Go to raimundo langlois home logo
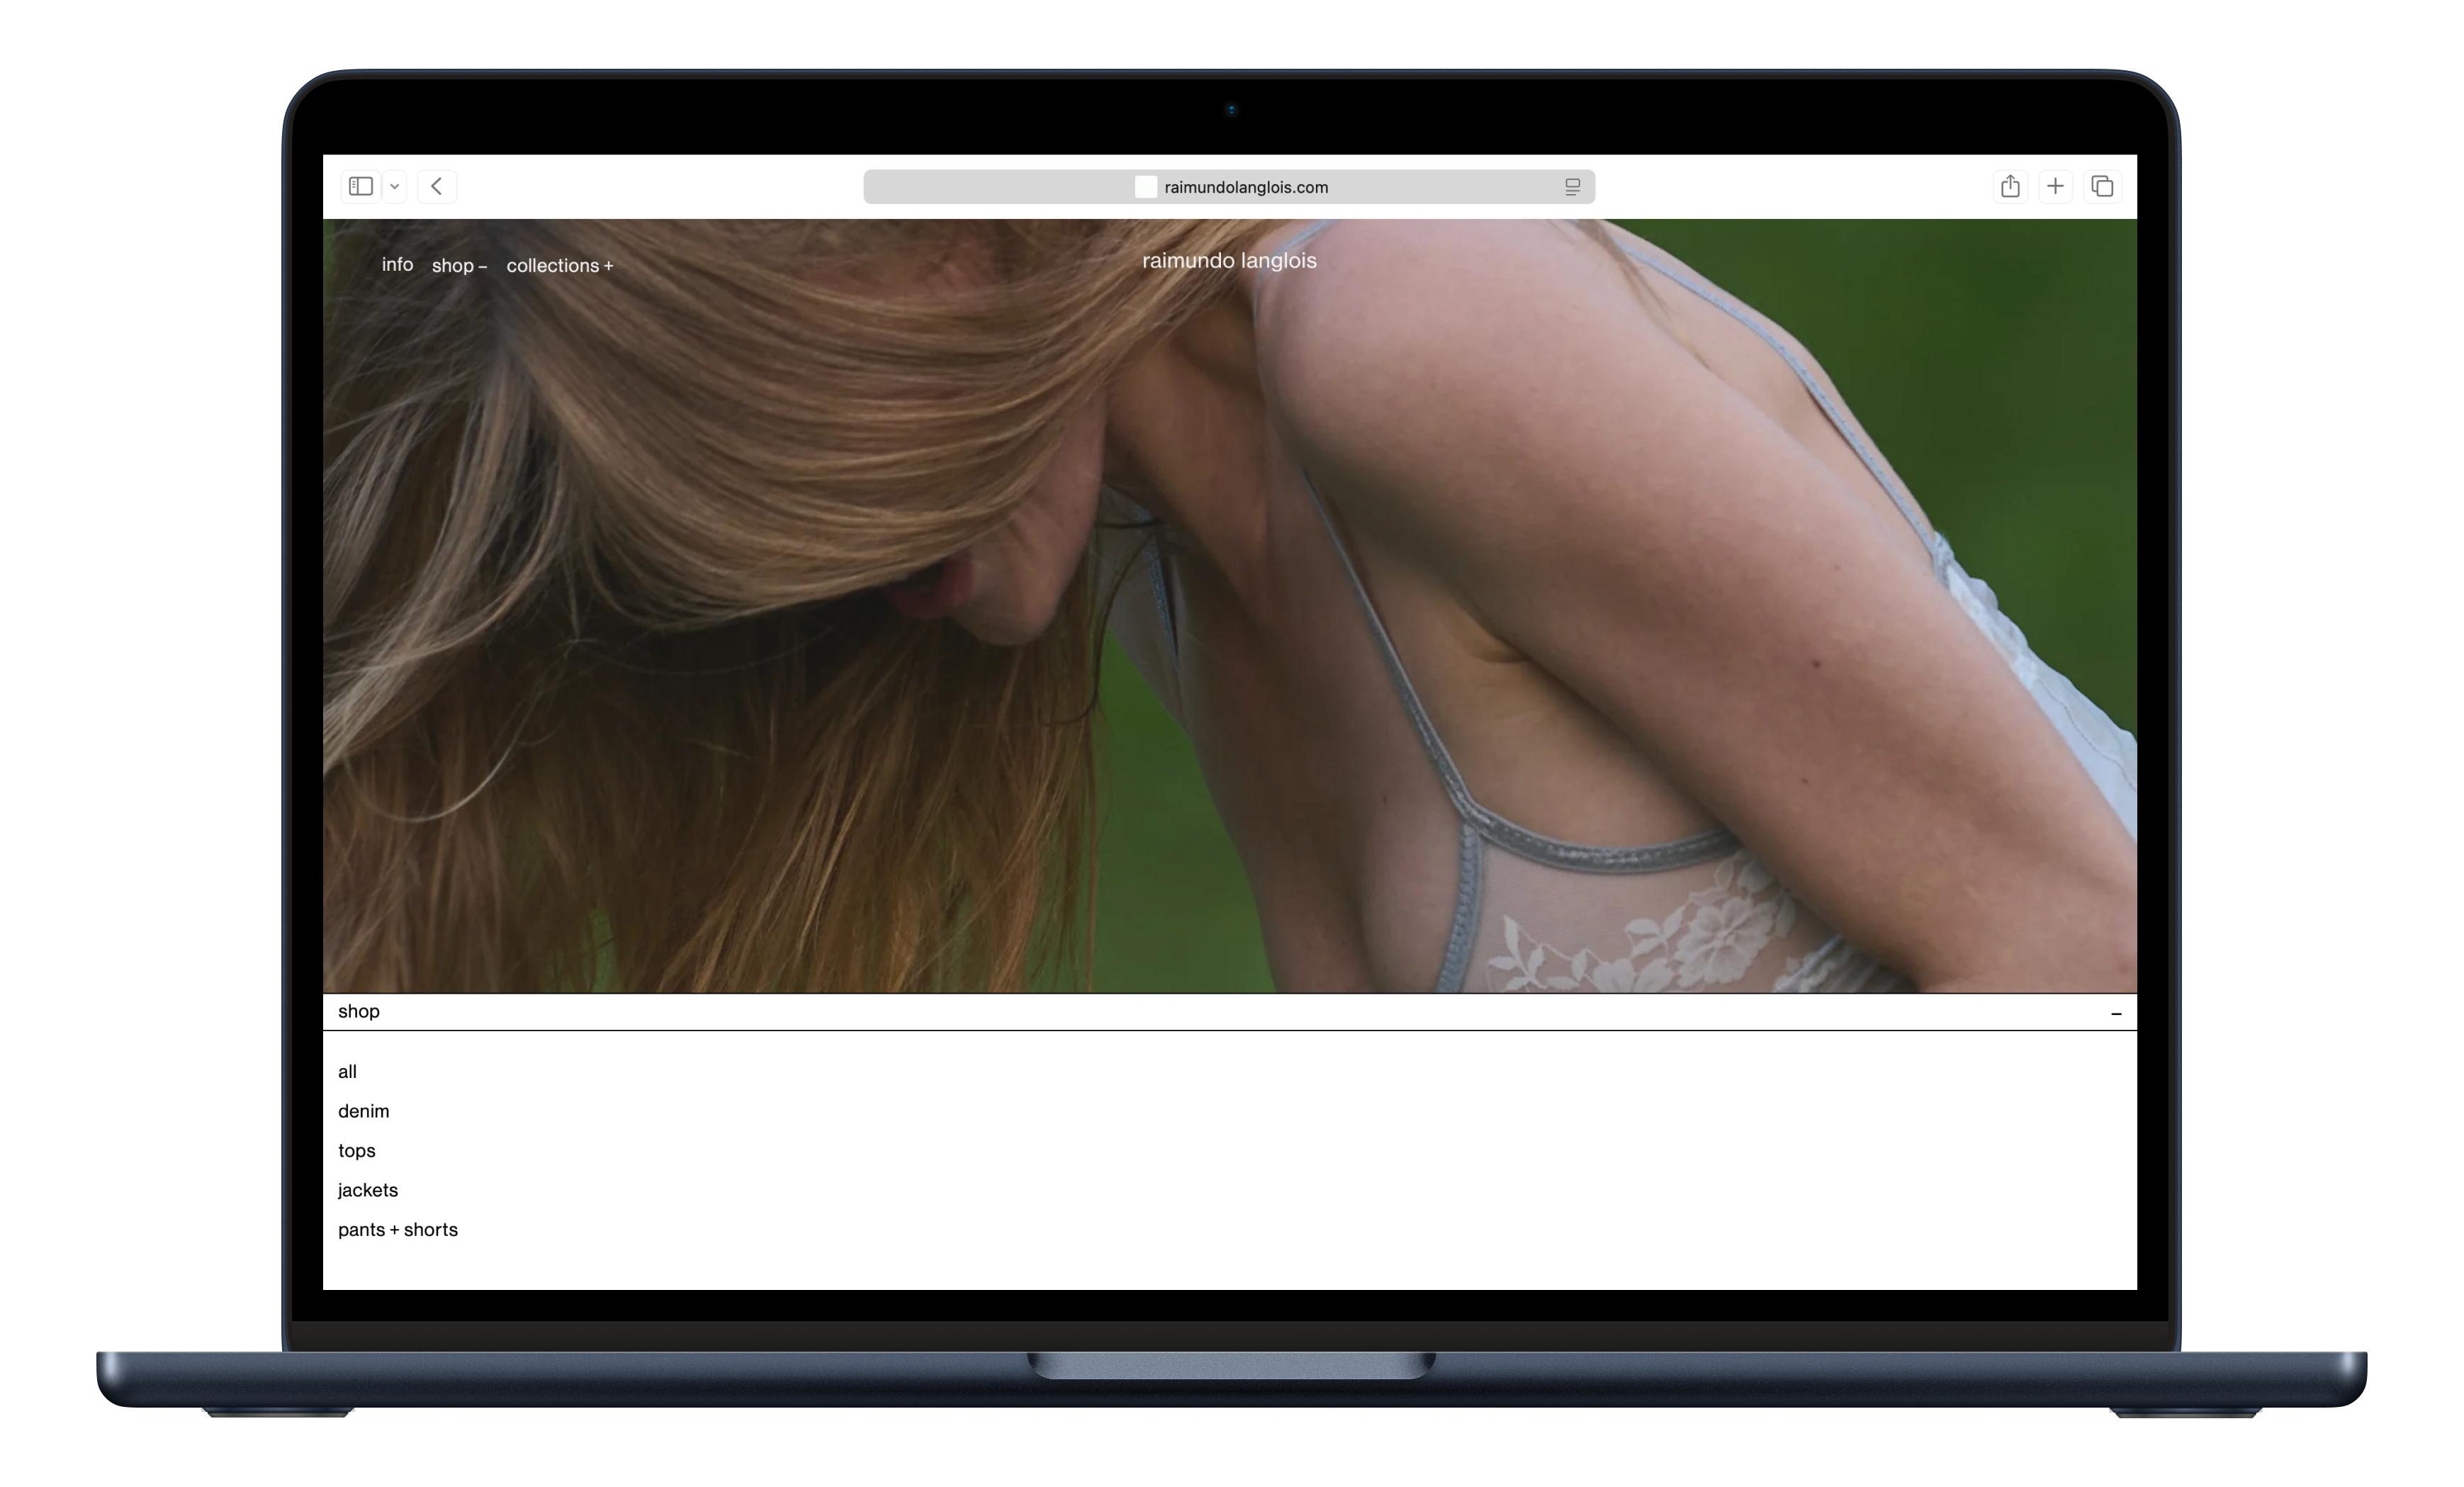2464x1487 pixels. click(x=1229, y=261)
